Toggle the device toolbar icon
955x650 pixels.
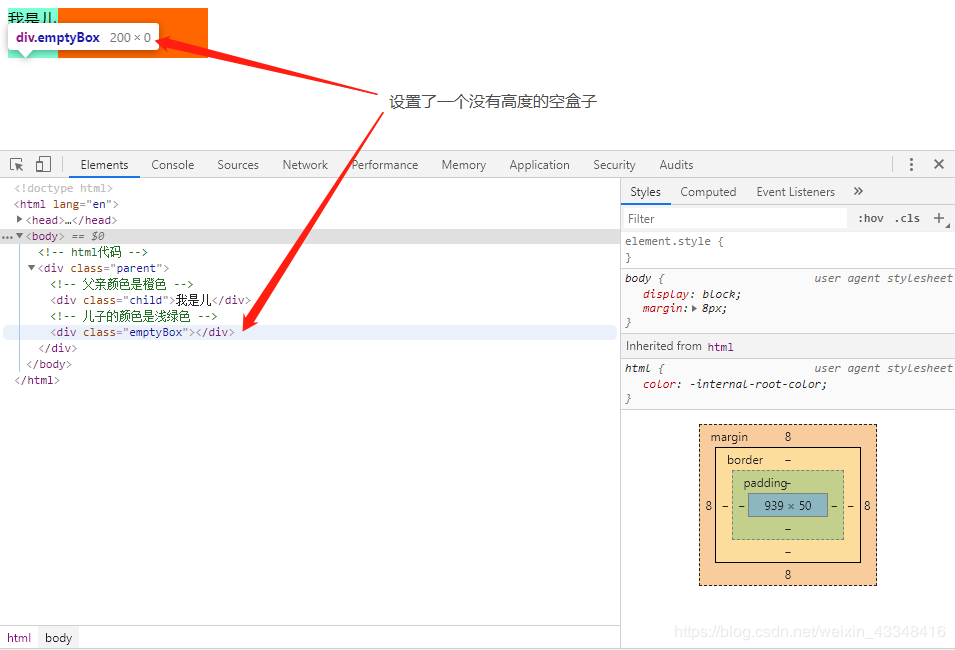click(x=43, y=164)
